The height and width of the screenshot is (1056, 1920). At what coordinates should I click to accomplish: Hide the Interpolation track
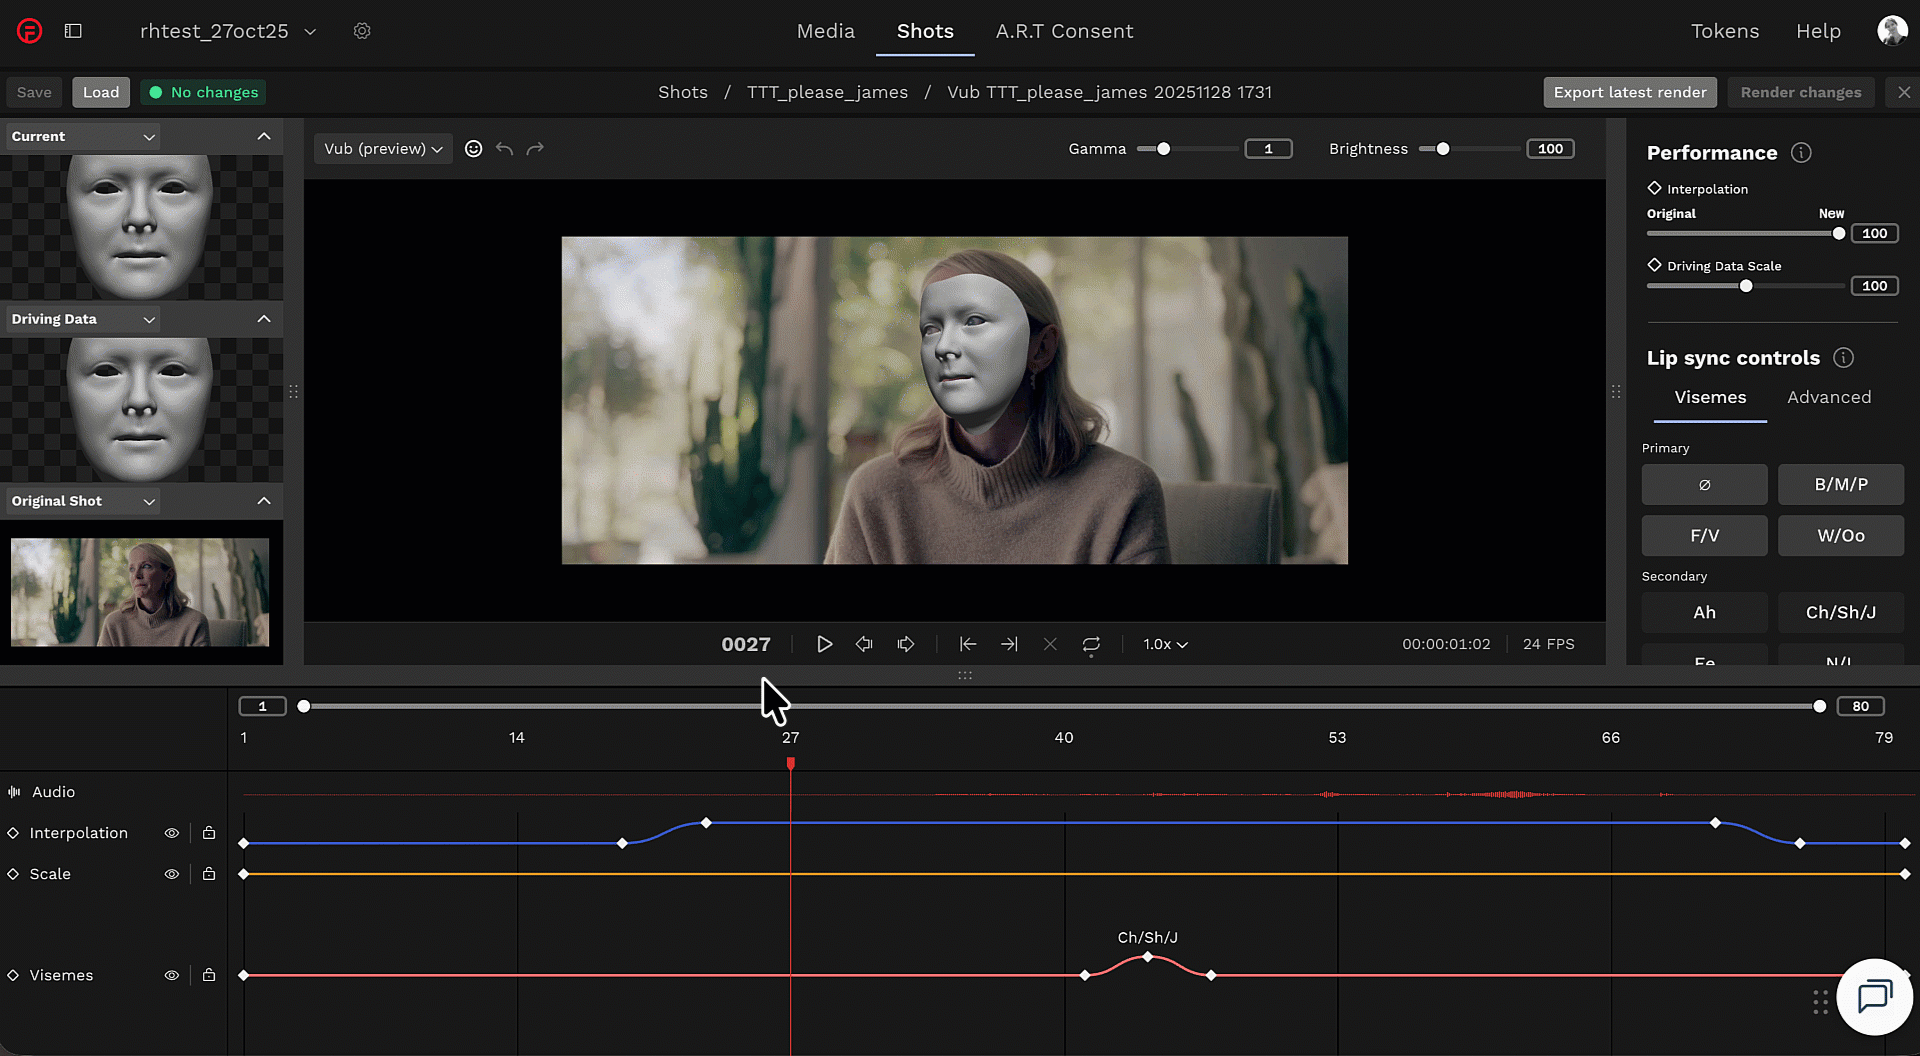click(x=172, y=833)
